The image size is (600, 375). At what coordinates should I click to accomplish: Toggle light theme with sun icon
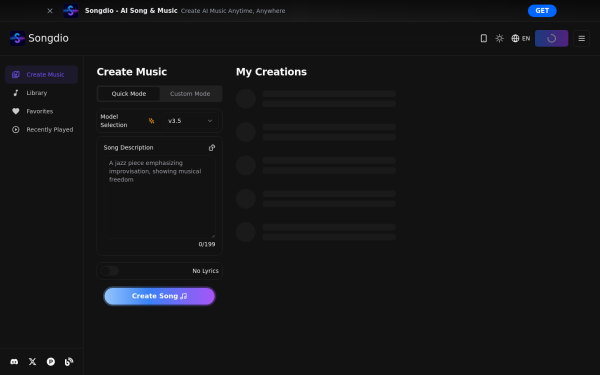coord(499,38)
